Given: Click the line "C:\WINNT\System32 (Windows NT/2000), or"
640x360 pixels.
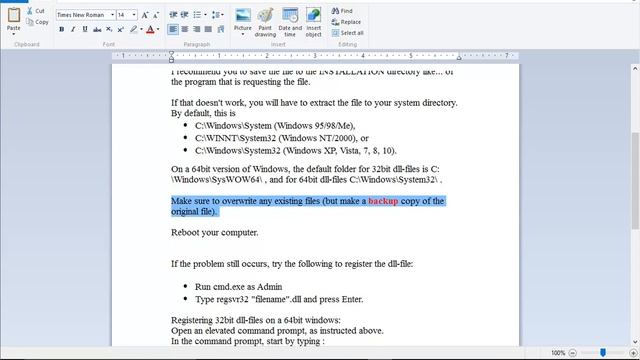Looking at the screenshot, I should pyautogui.click(x=282, y=138).
